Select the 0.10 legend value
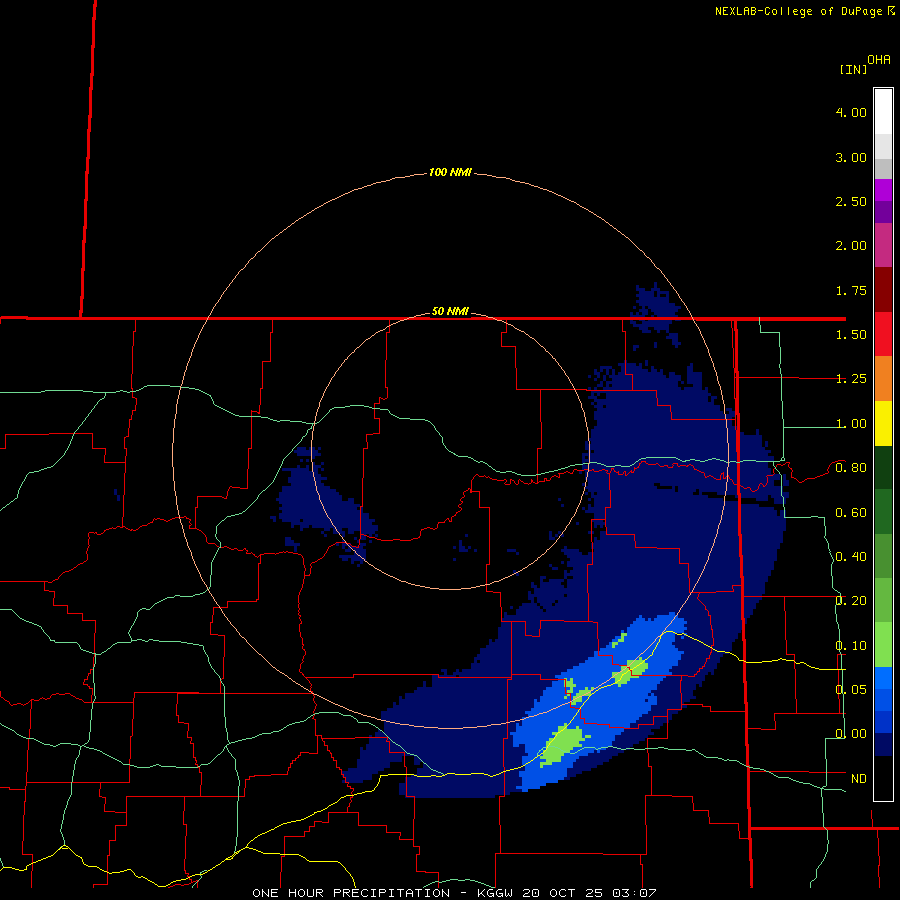This screenshot has width=900, height=900. click(x=851, y=646)
